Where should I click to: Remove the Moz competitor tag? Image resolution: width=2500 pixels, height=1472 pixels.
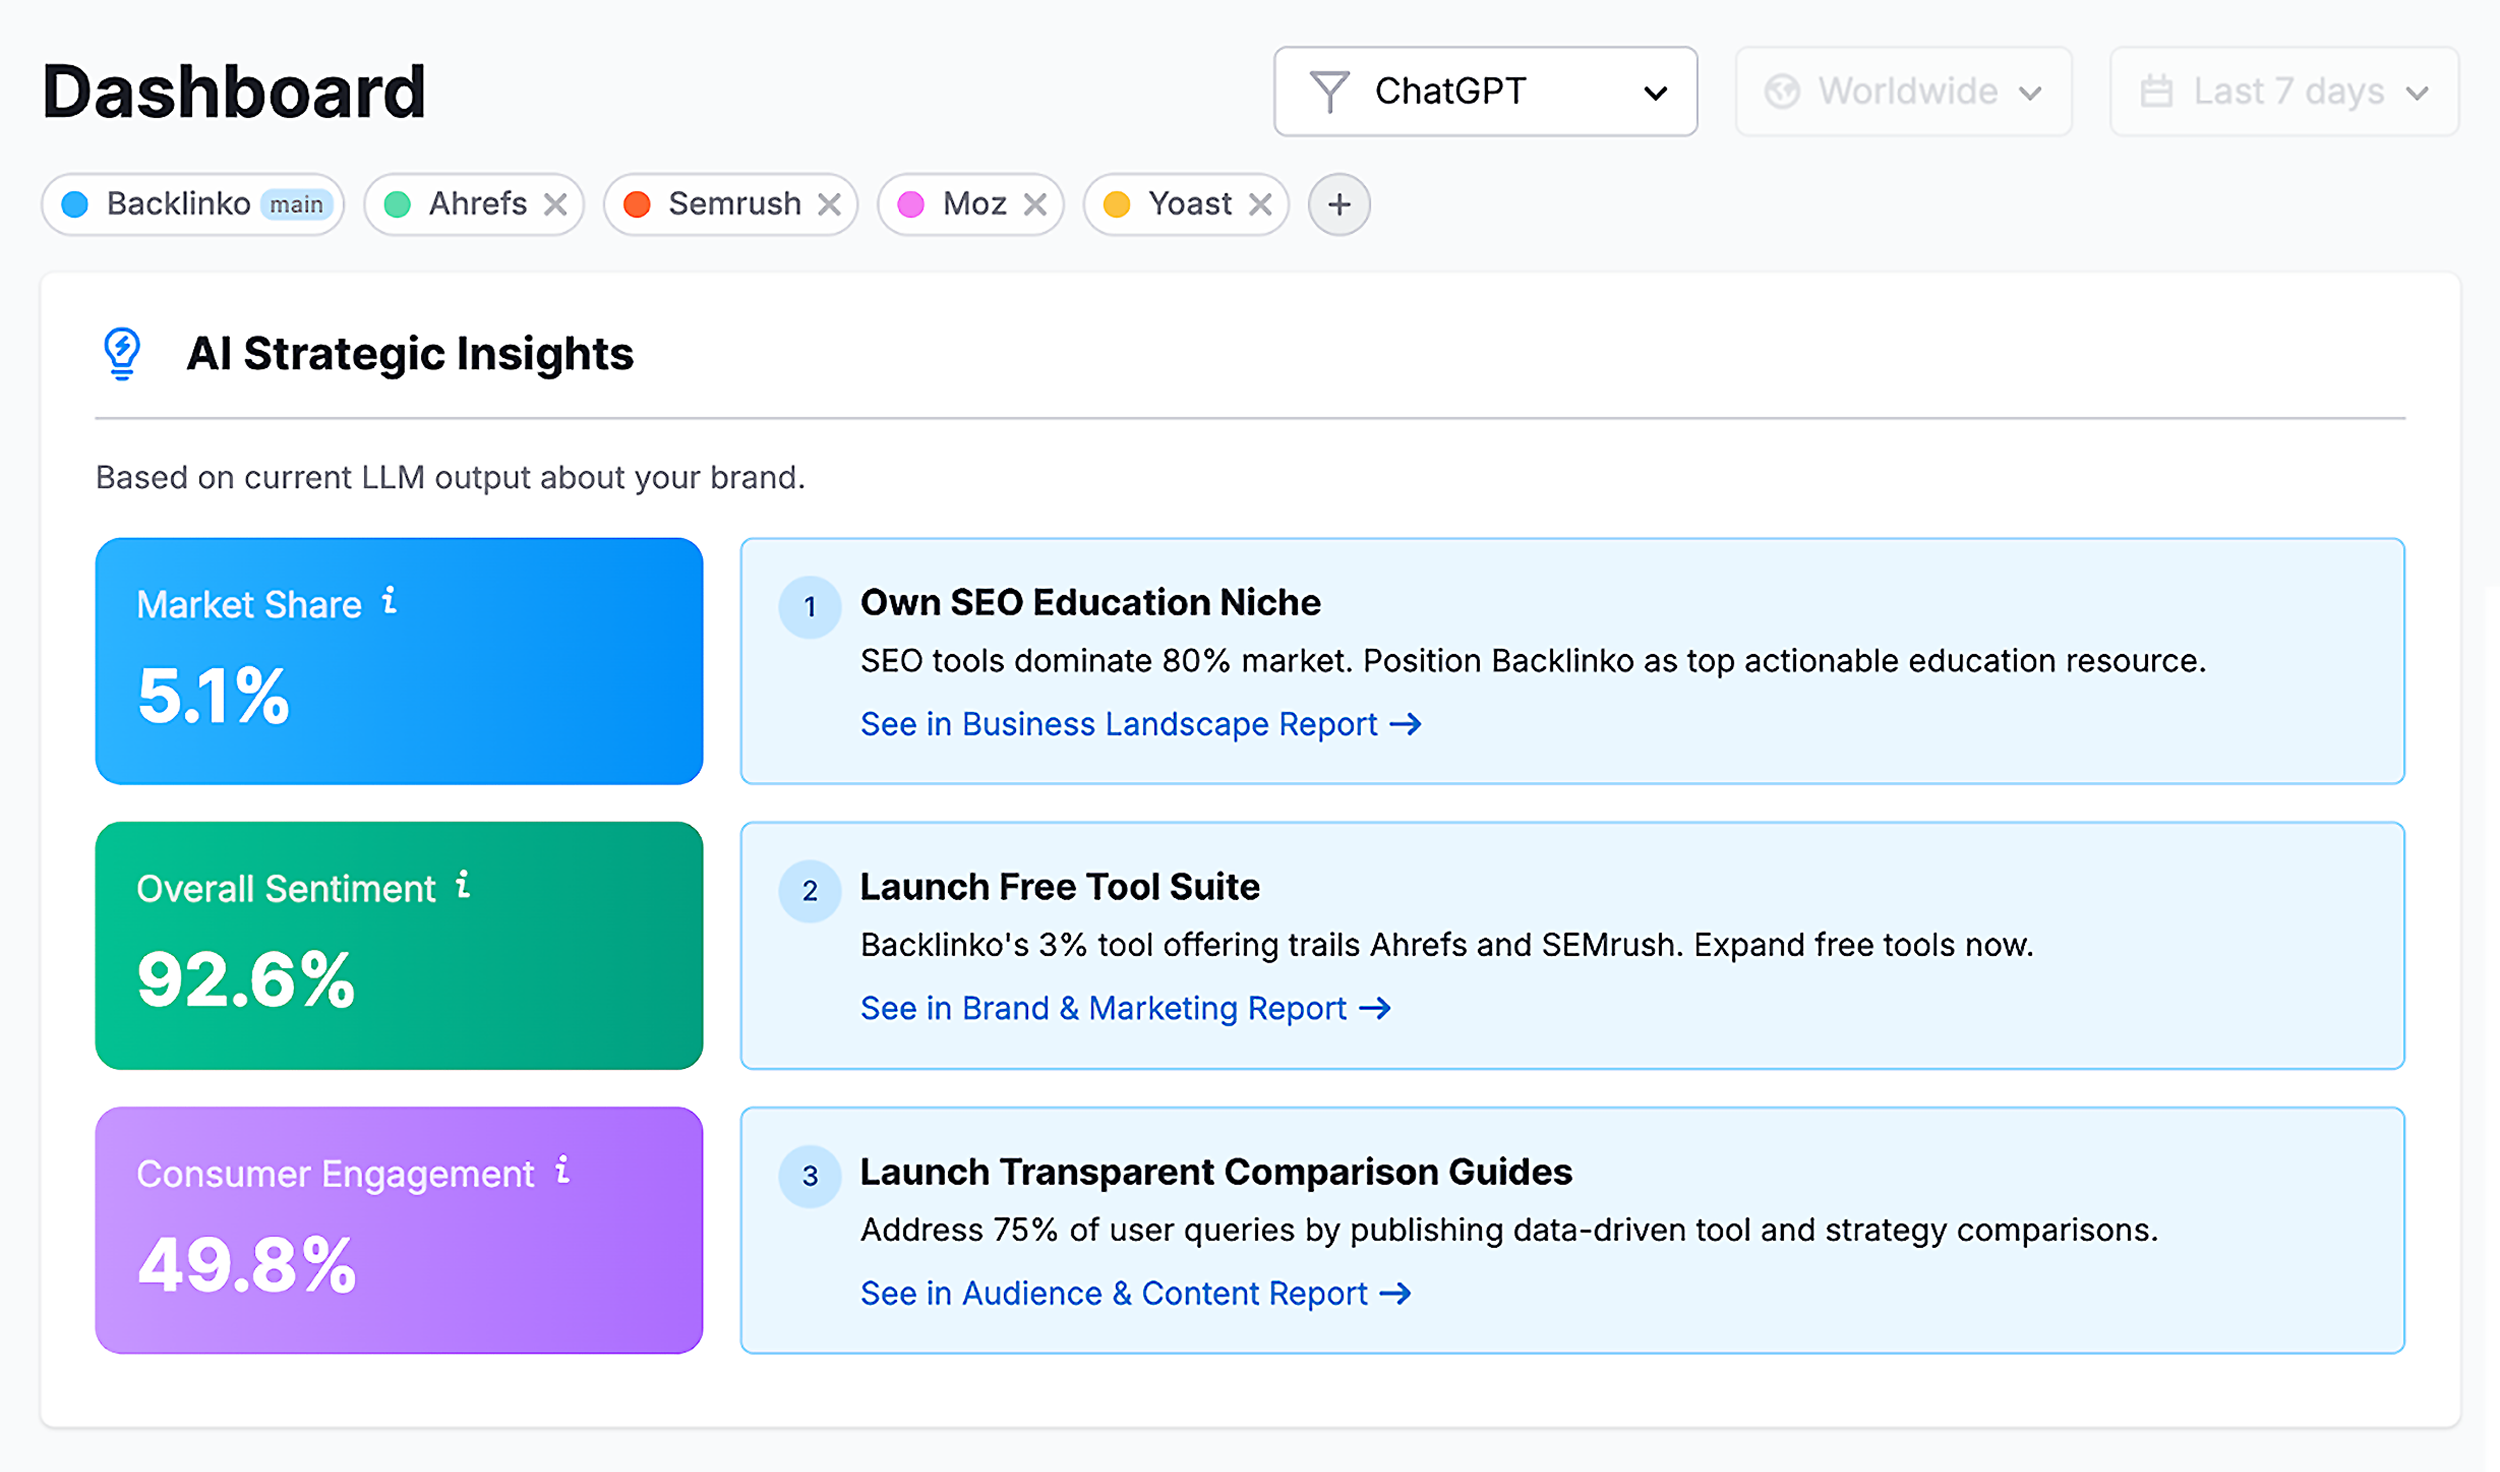point(1035,204)
